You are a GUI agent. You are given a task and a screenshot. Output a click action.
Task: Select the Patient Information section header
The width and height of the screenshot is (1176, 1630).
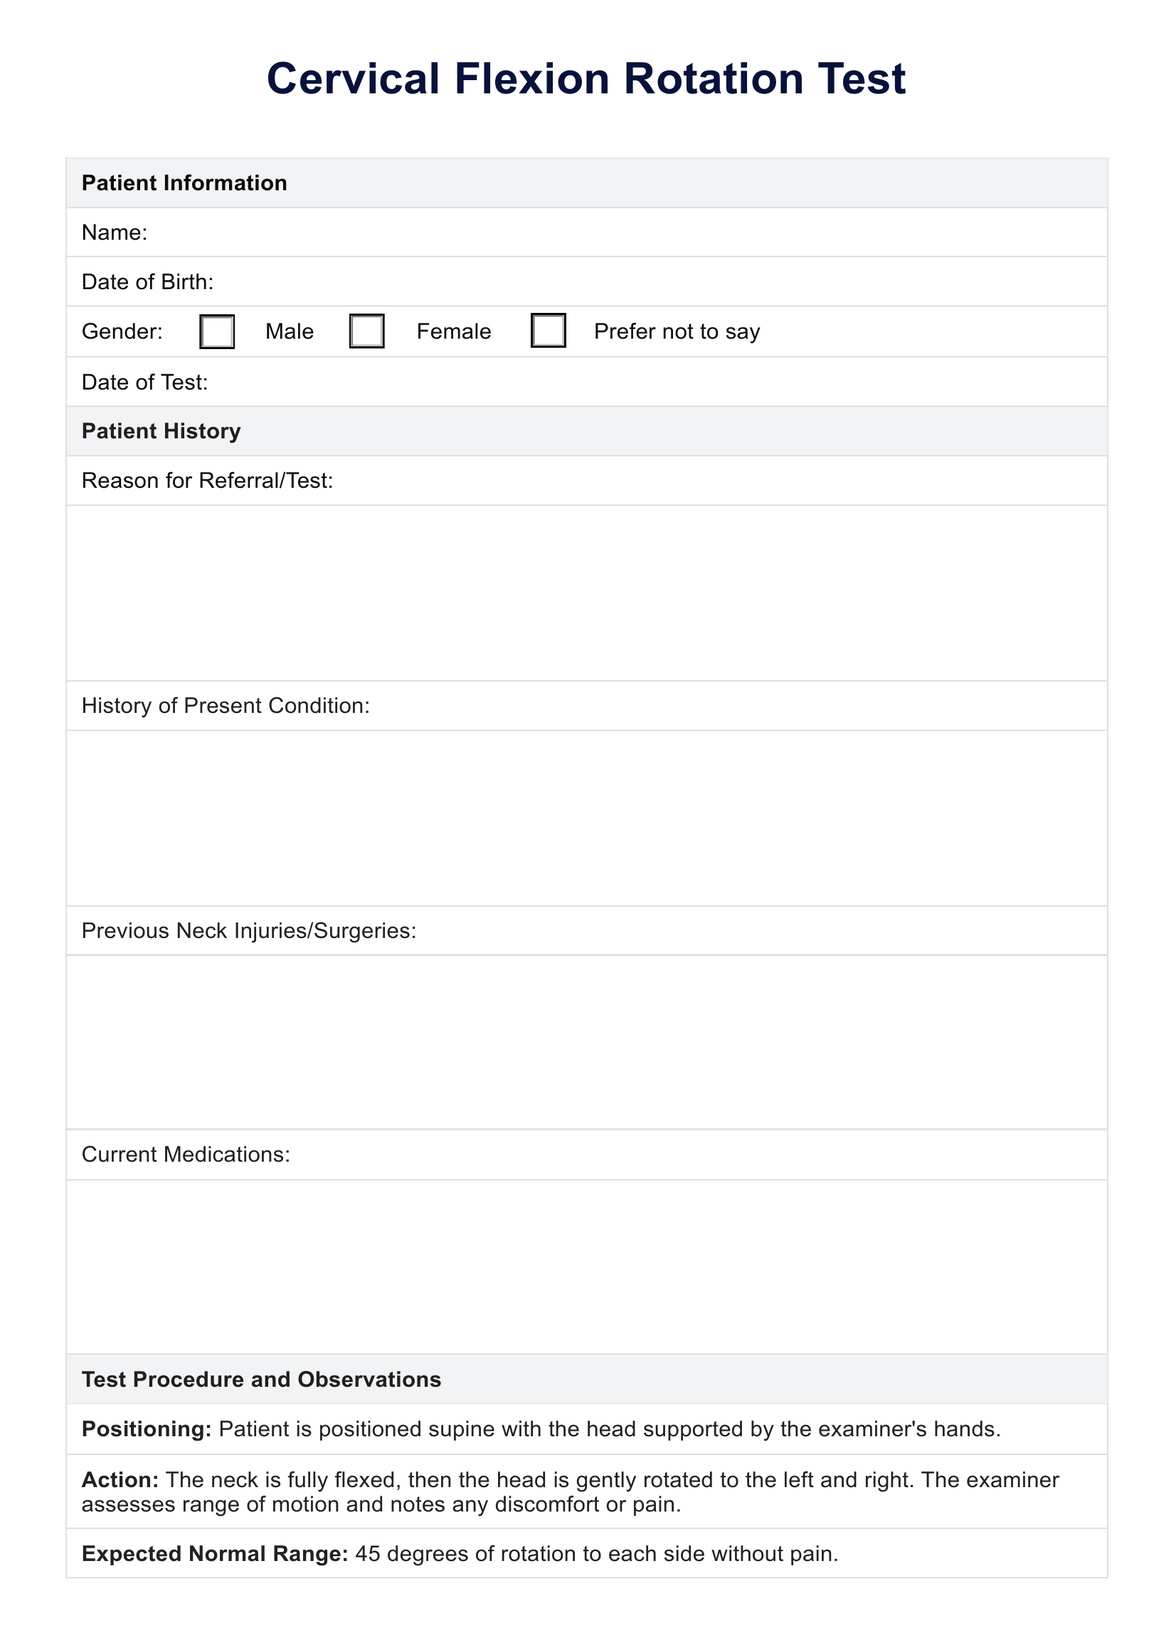point(184,183)
